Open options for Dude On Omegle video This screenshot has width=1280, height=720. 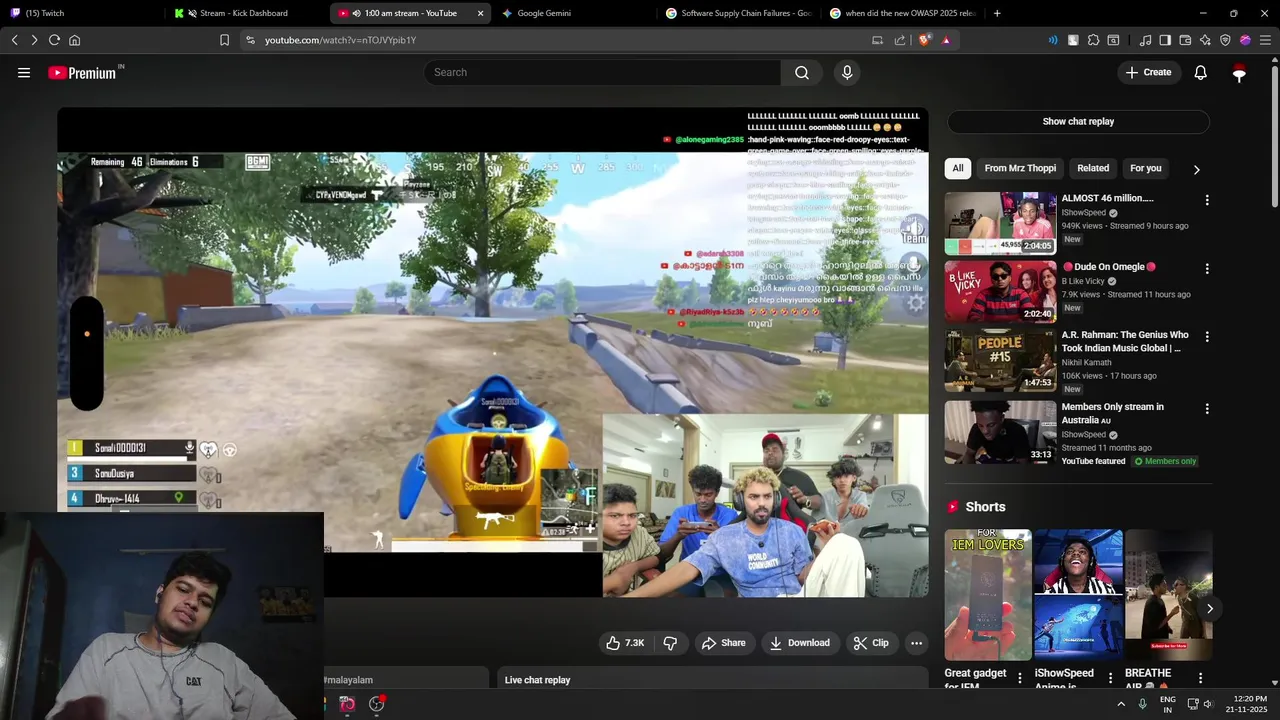click(1207, 269)
